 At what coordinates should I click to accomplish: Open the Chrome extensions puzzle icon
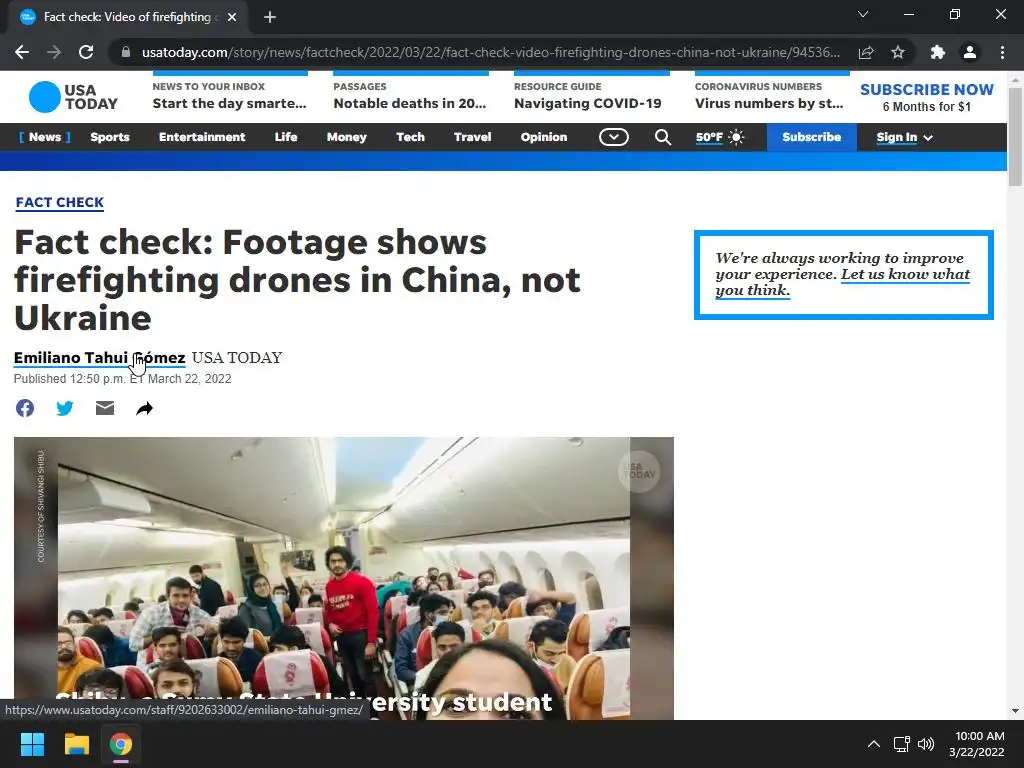tap(938, 52)
